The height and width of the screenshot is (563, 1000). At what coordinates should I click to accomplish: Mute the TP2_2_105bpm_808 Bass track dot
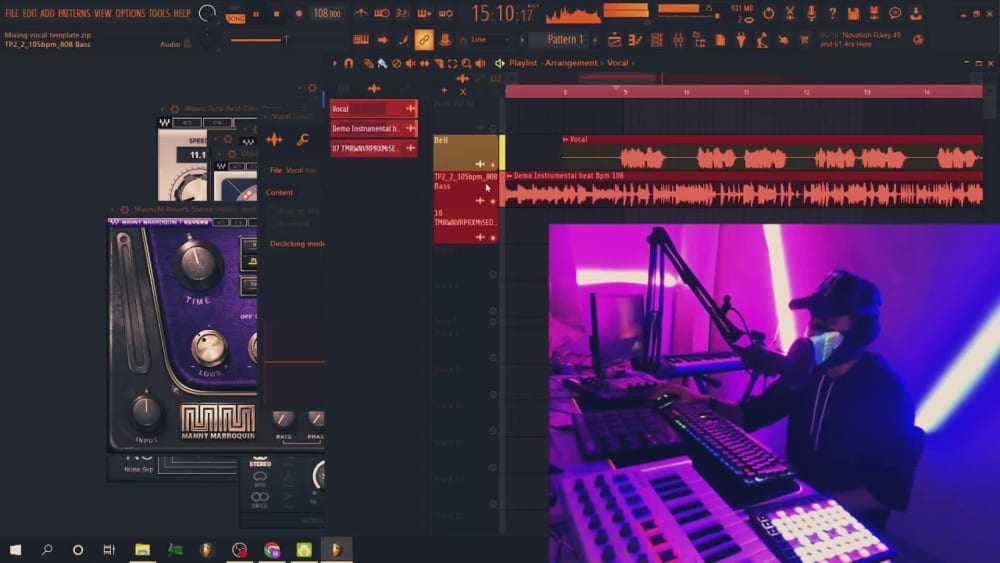pos(492,201)
